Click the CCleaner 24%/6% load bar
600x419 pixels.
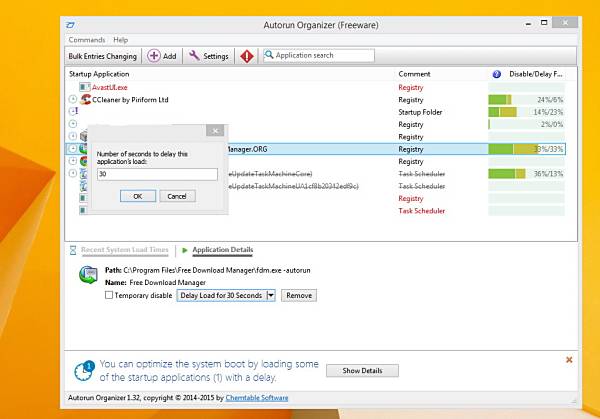pyautogui.click(x=526, y=99)
